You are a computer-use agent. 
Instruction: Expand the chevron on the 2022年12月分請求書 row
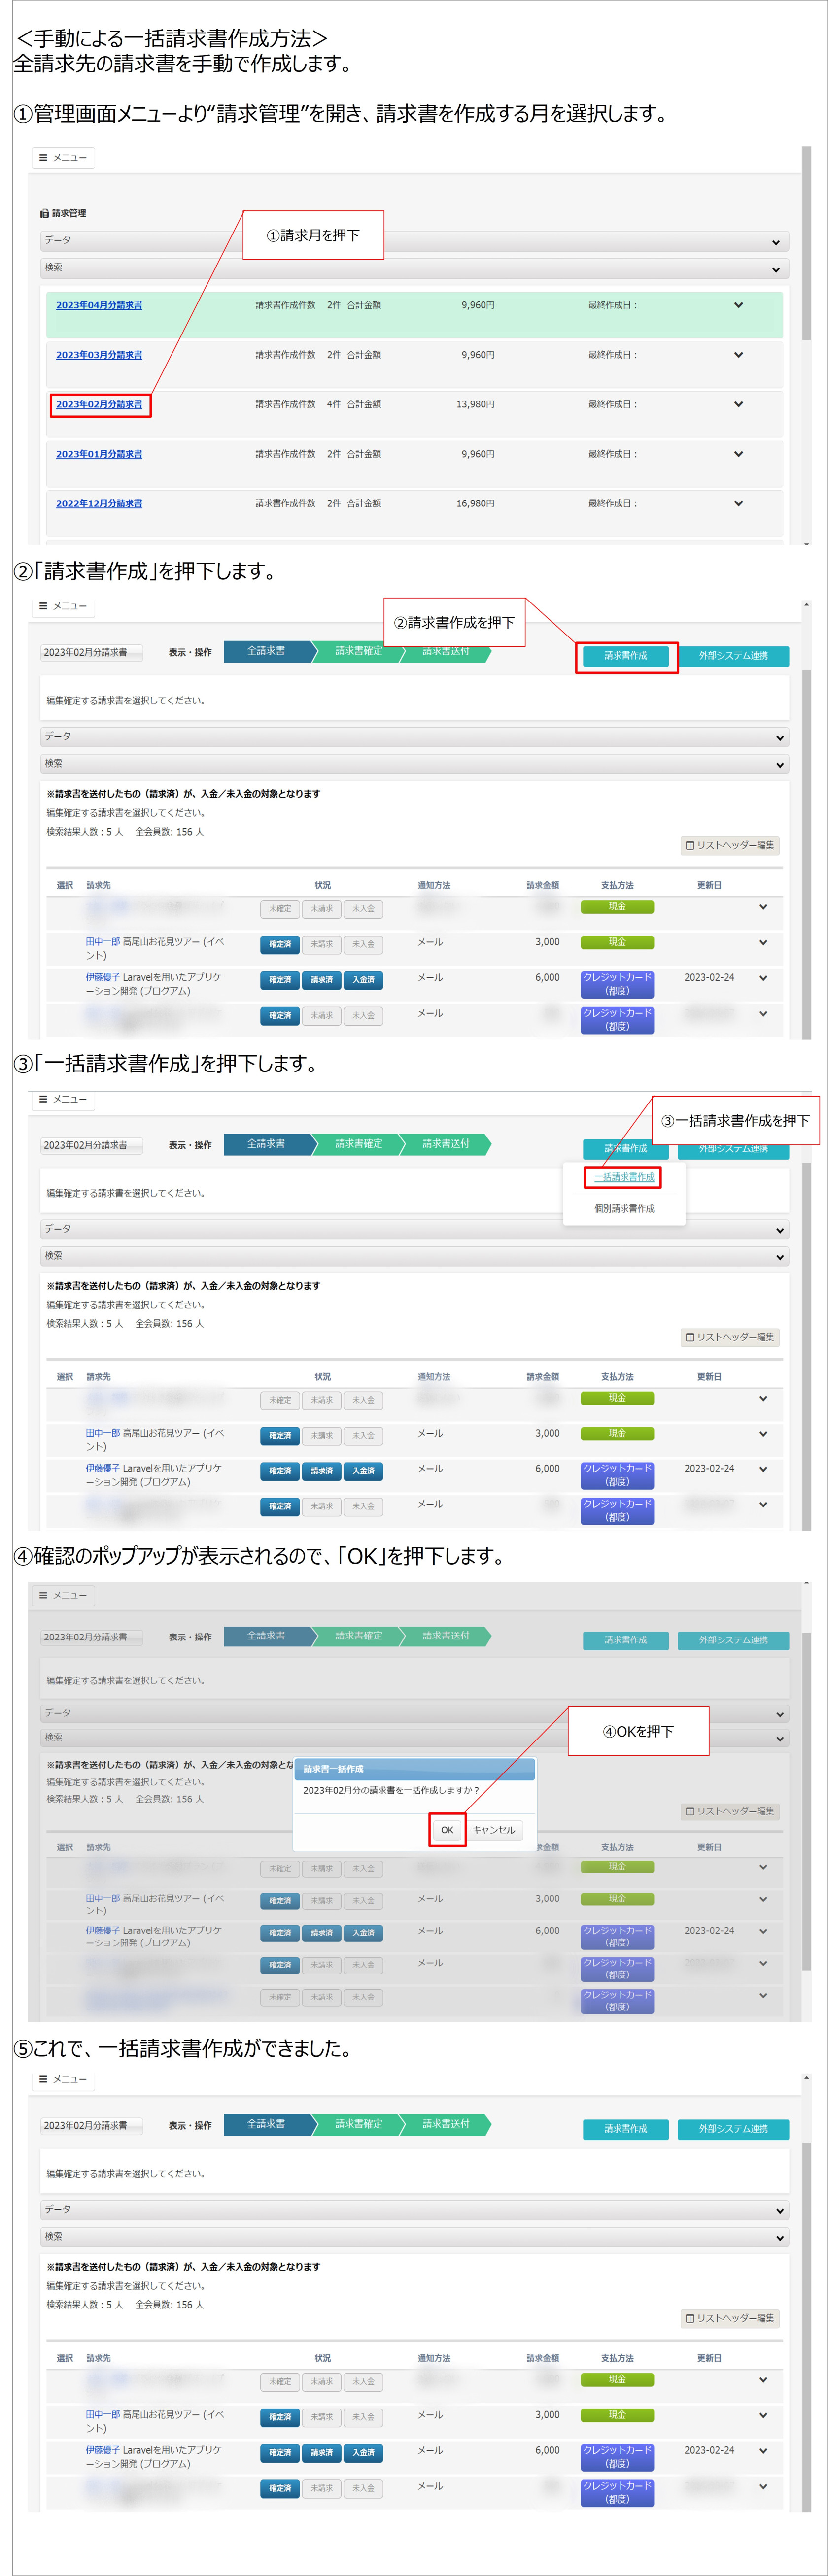click(738, 503)
